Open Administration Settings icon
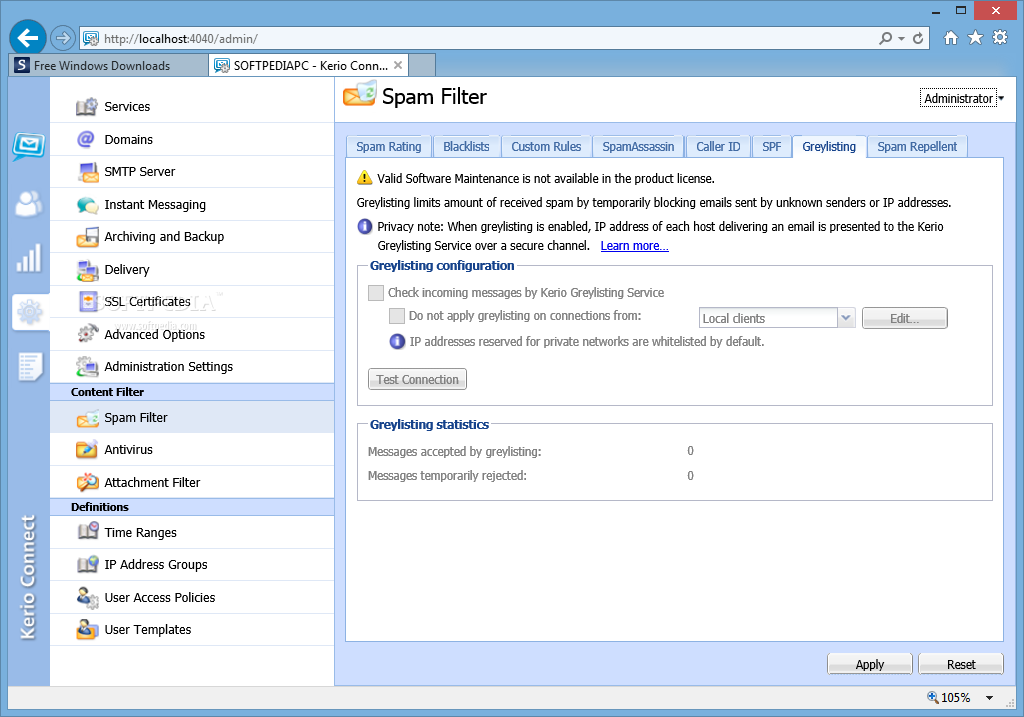 click(x=88, y=367)
